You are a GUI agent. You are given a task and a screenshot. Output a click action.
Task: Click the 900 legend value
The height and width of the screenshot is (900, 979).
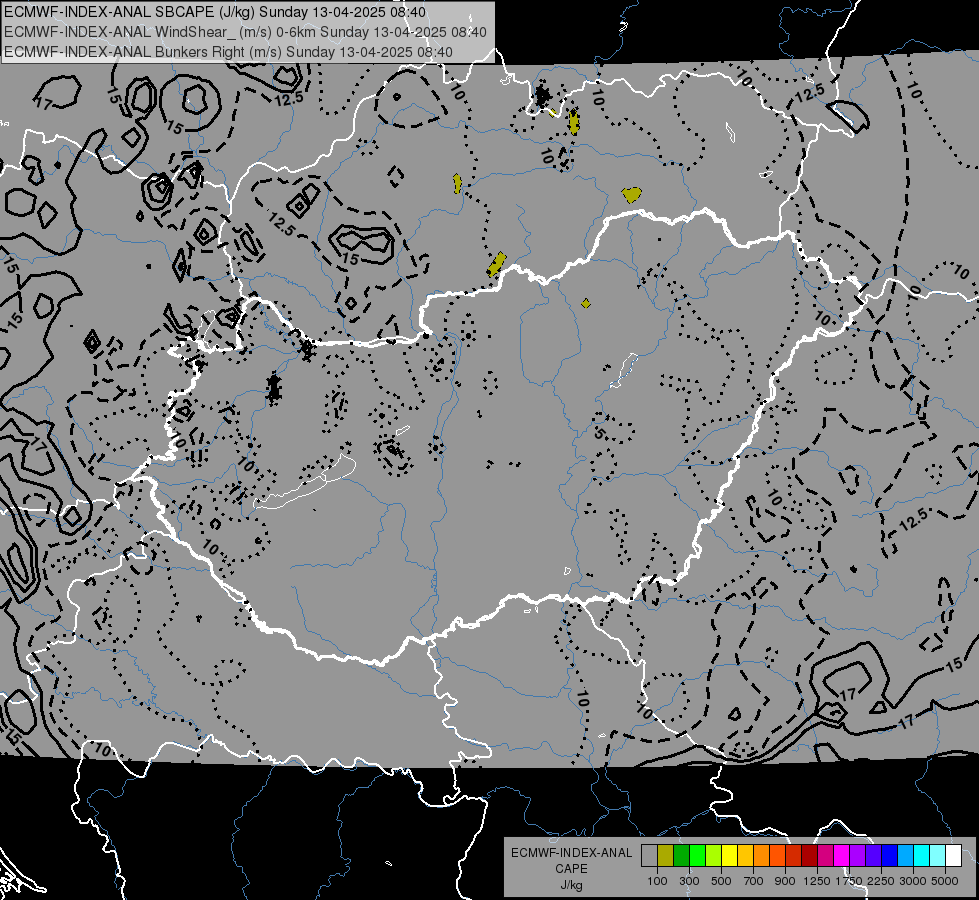[x=785, y=881]
